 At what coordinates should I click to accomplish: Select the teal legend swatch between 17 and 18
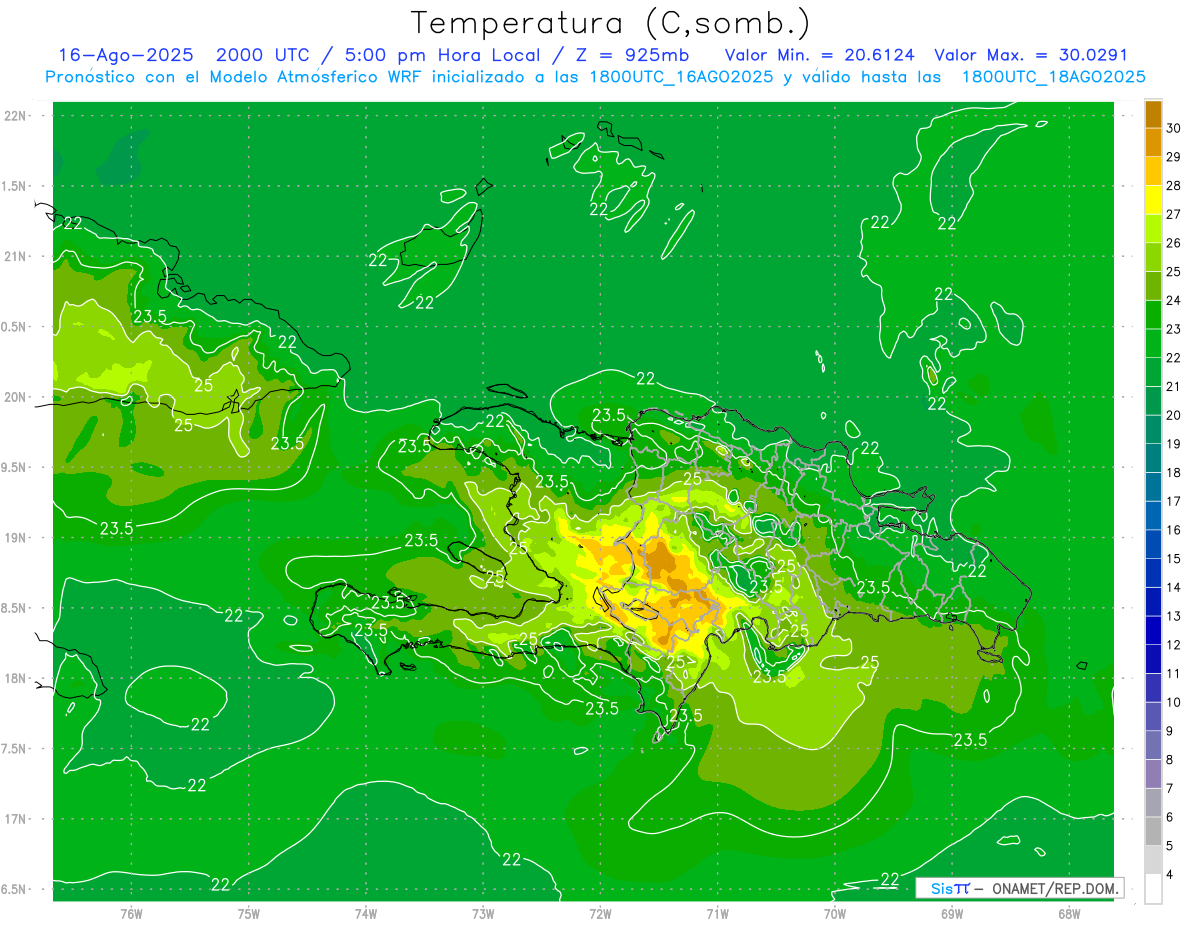pyautogui.click(x=1153, y=487)
